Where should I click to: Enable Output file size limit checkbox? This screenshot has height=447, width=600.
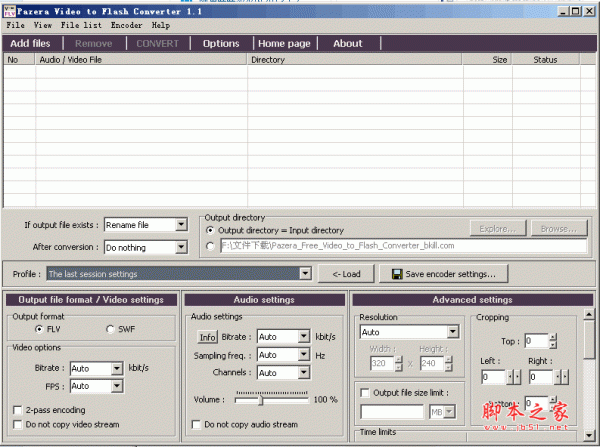tap(365, 393)
